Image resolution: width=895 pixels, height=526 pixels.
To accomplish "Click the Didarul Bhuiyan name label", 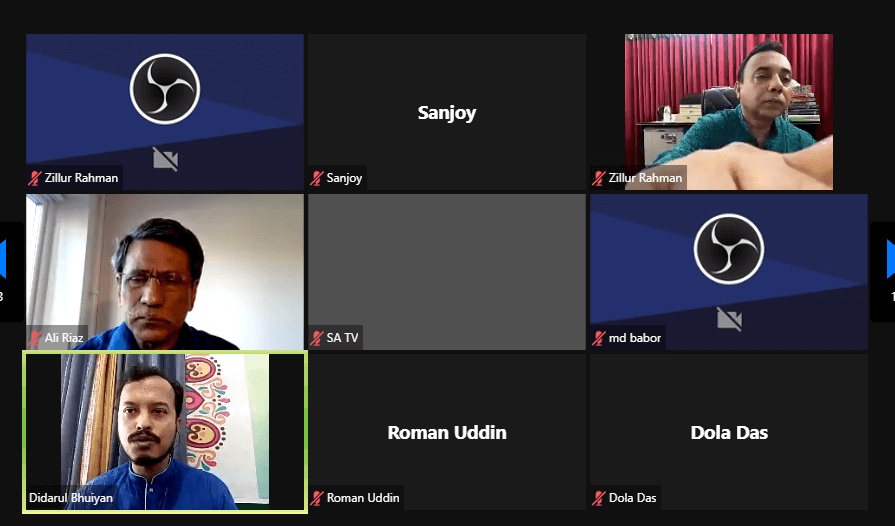I will pyautogui.click(x=71, y=498).
